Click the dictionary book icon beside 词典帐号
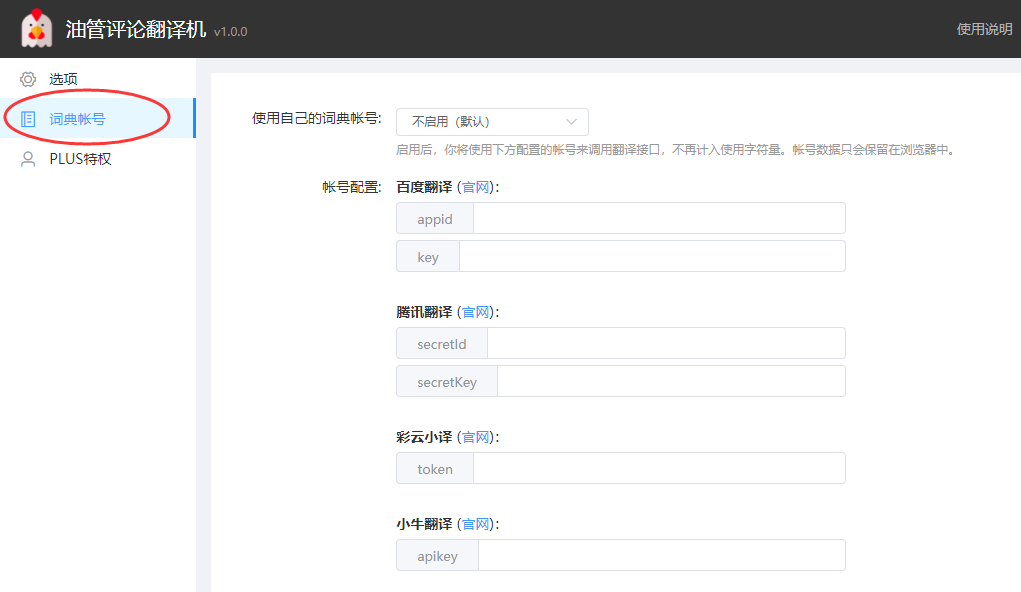Viewport: 1021px width, 592px height. click(28, 119)
